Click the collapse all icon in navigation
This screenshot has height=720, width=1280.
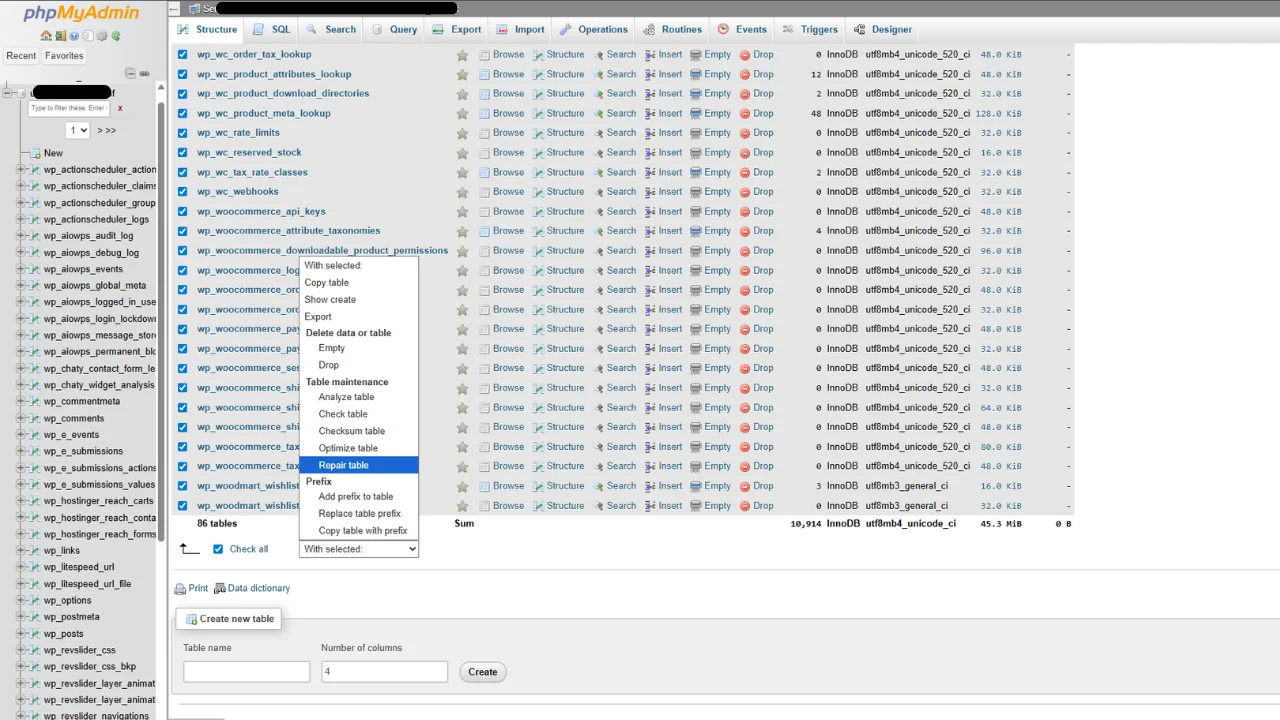pyautogui.click(x=130, y=73)
